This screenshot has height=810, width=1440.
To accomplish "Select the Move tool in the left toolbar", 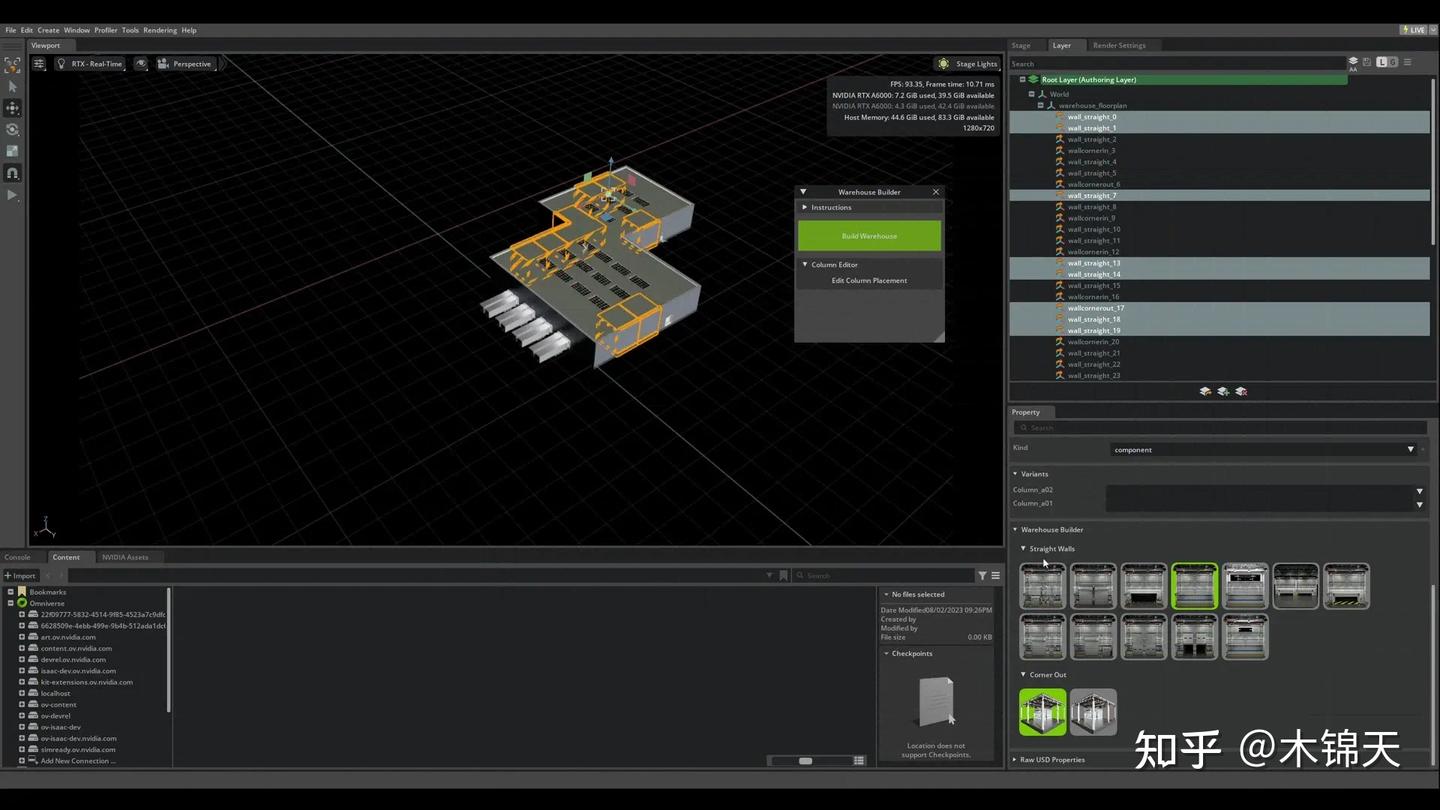I will tap(13, 108).
